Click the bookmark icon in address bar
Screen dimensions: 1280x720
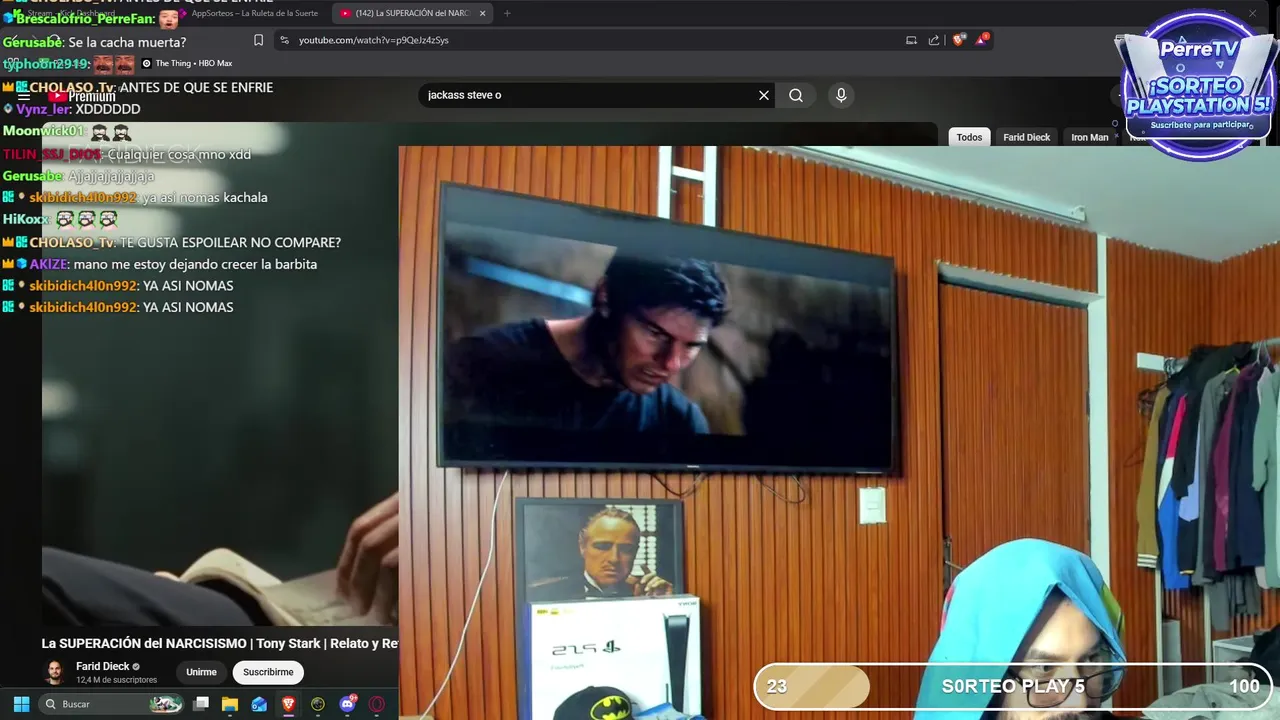pyautogui.click(x=258, y=40)
